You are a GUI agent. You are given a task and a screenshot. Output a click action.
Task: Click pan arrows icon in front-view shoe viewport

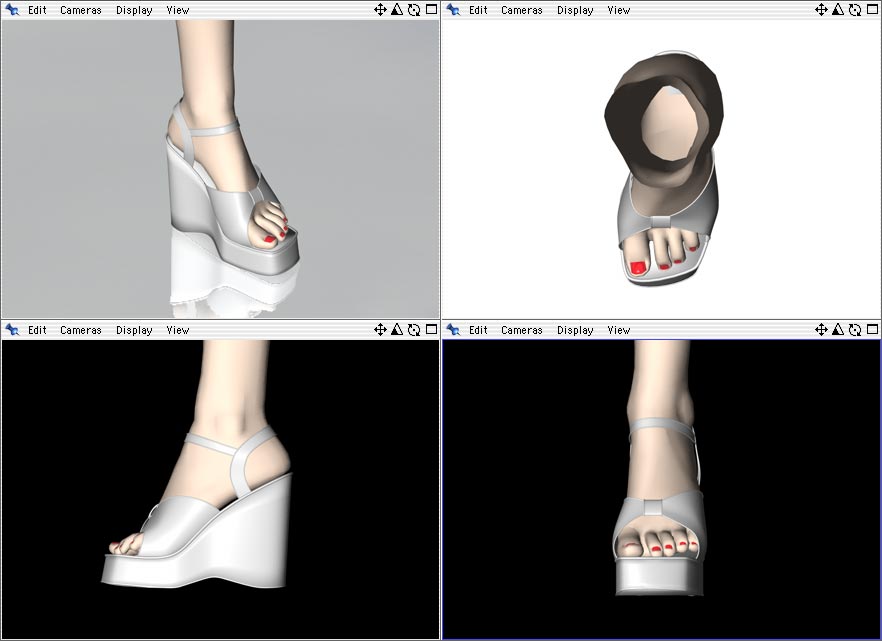[821, 329]
